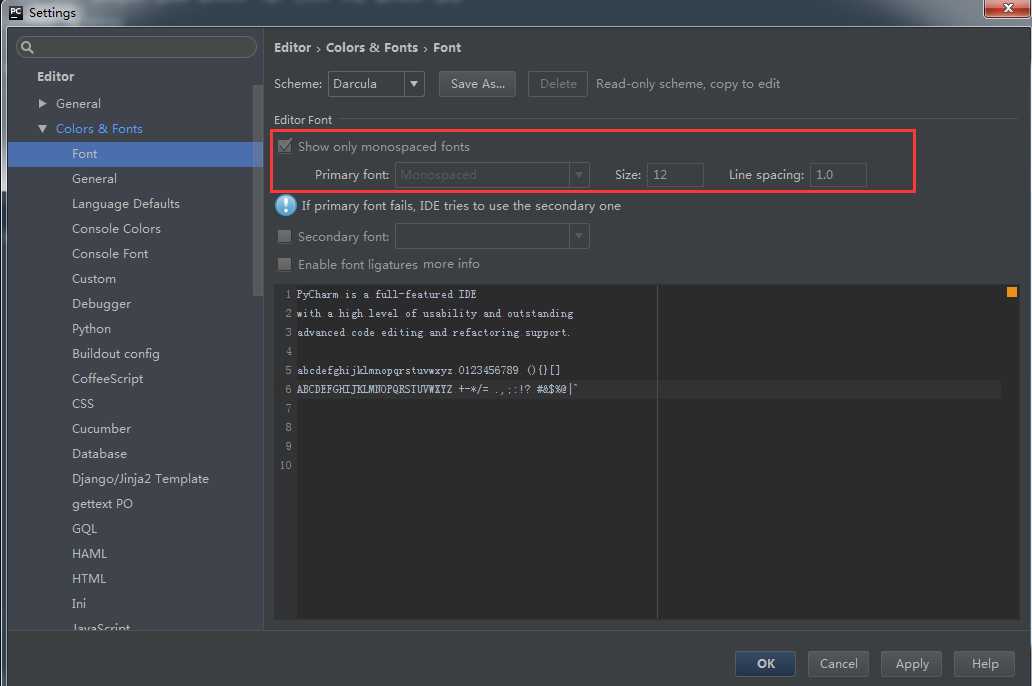The width and height of the screenshot is (1032, 686).
Task: Enable the Secondary font checkbox
Action: (x=284, y=236)
